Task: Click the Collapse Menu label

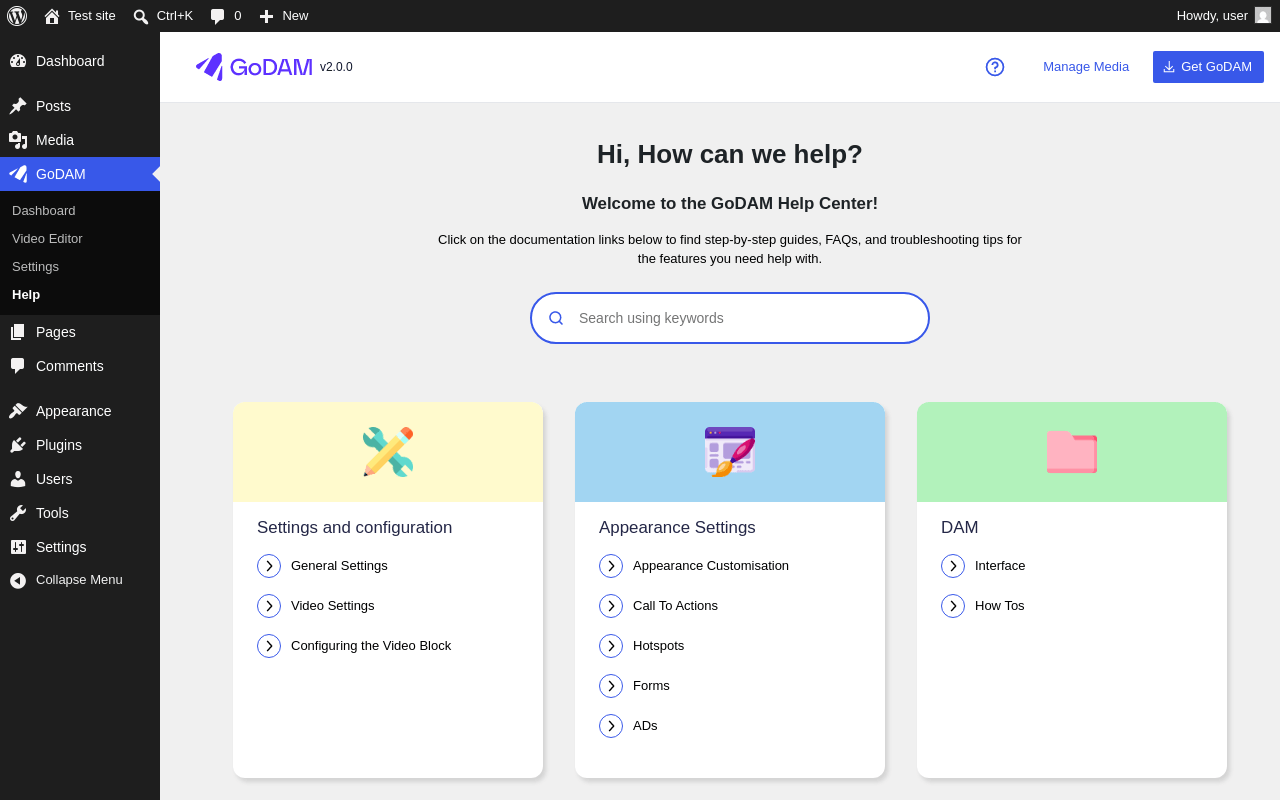Action: coord(79,580)
